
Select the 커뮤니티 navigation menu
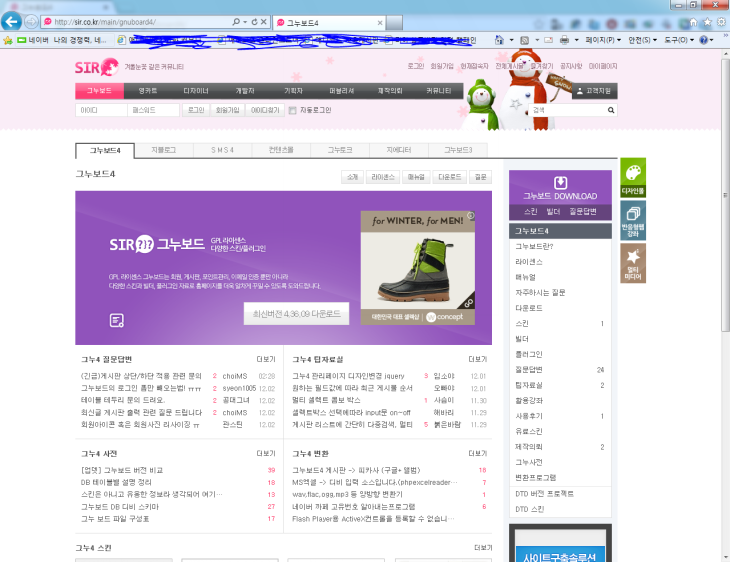[439, 91]
